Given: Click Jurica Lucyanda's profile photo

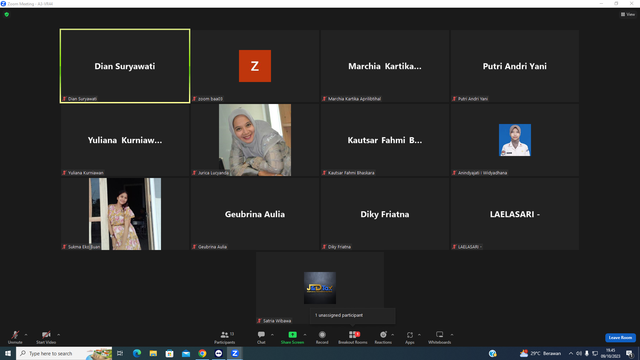Looking at the screenshot, I should [255, 140].
